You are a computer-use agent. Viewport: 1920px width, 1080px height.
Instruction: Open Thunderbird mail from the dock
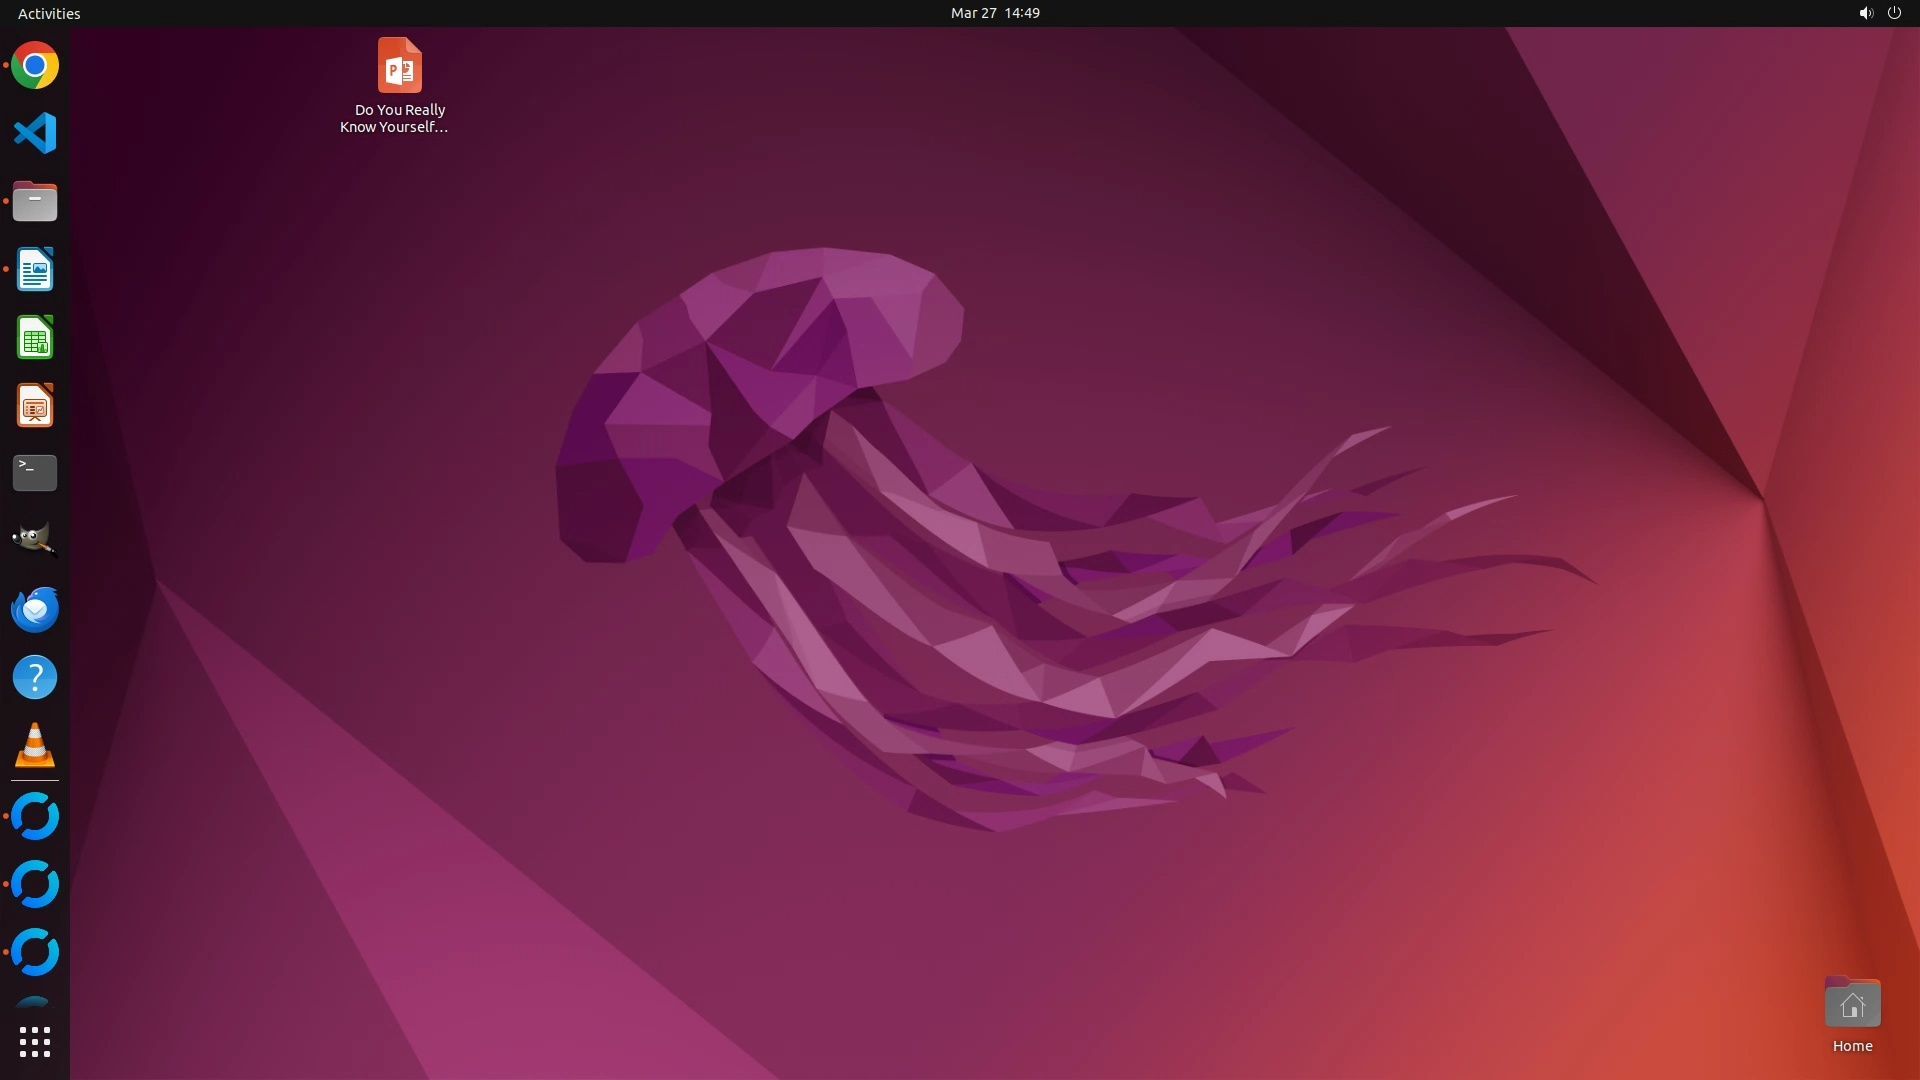click(x=35, y=609)
